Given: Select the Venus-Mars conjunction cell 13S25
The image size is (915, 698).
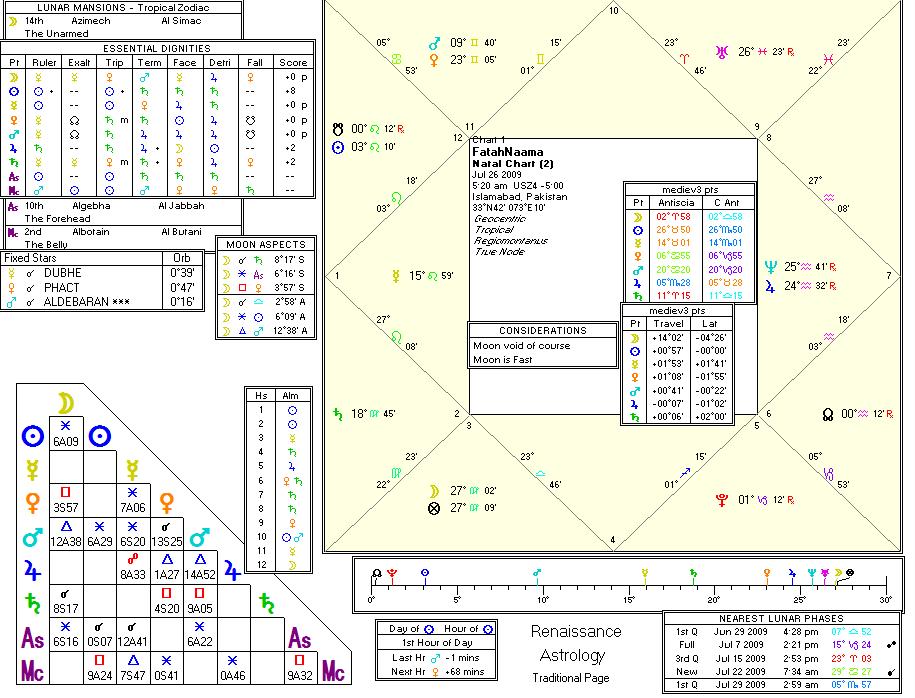Looking at the screenshot, I should [x=166, y=534].
